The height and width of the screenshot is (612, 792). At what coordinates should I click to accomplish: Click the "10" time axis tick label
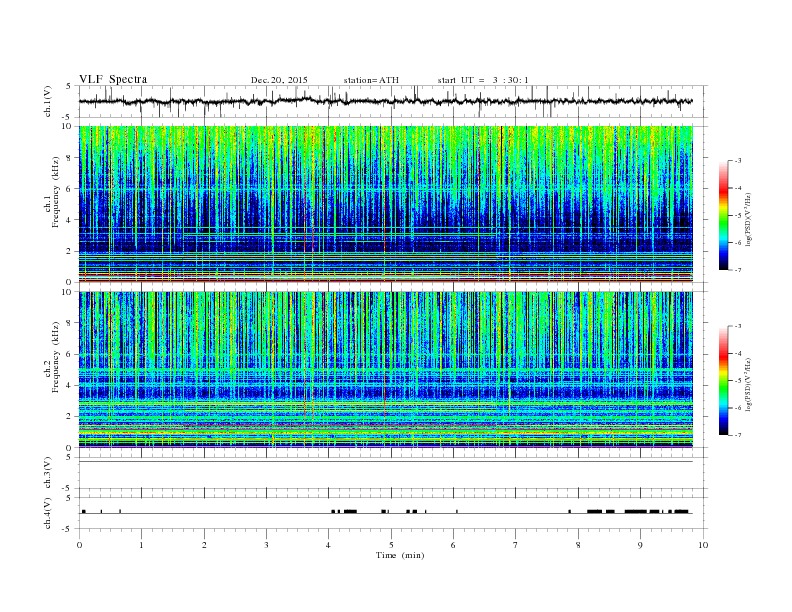click(x=703, y=545)
